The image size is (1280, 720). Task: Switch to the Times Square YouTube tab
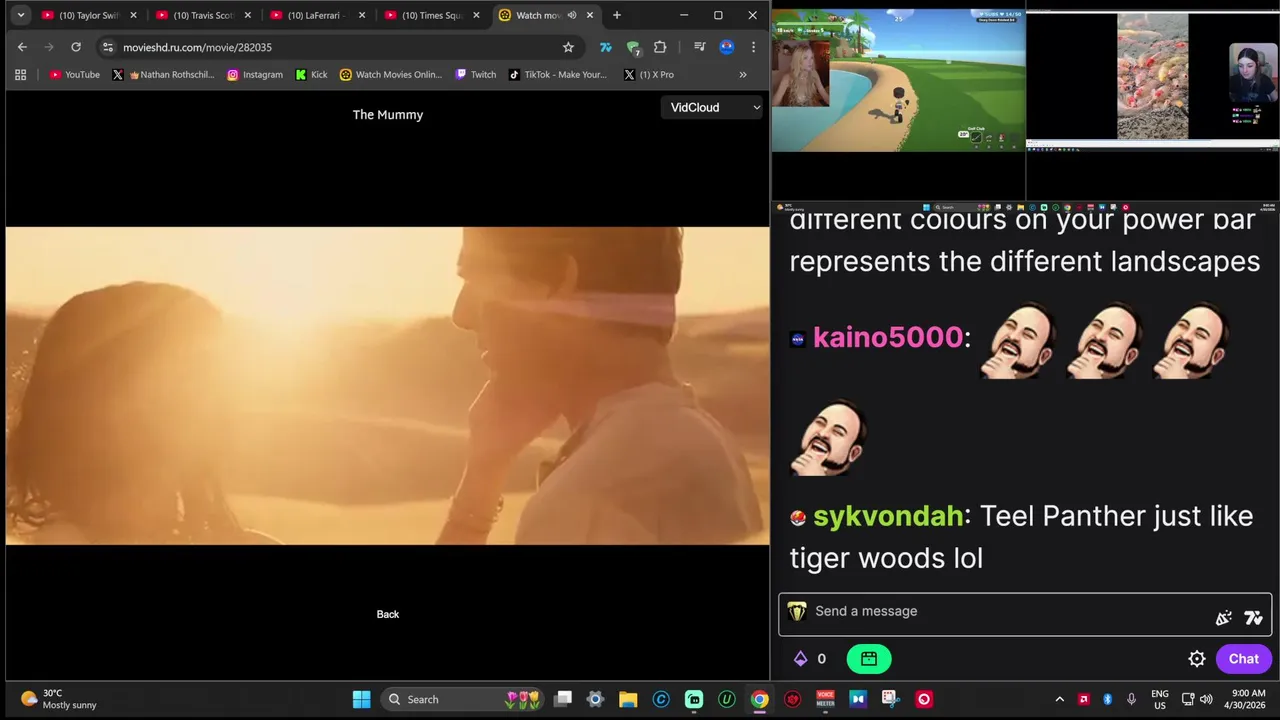point(431,15)
